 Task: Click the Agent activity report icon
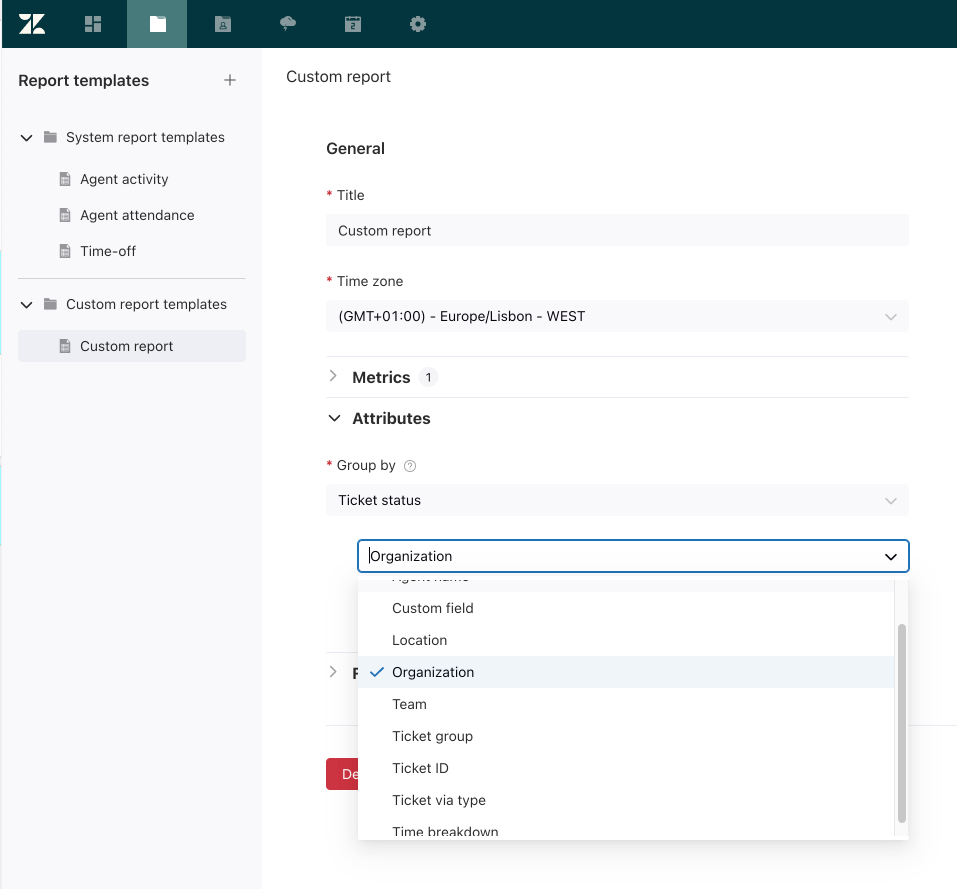tap(65, 179)
